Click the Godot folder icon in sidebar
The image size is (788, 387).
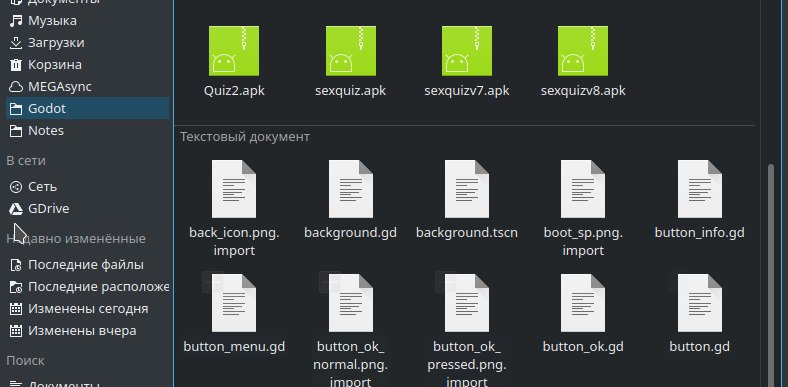(x=16, y=109)
